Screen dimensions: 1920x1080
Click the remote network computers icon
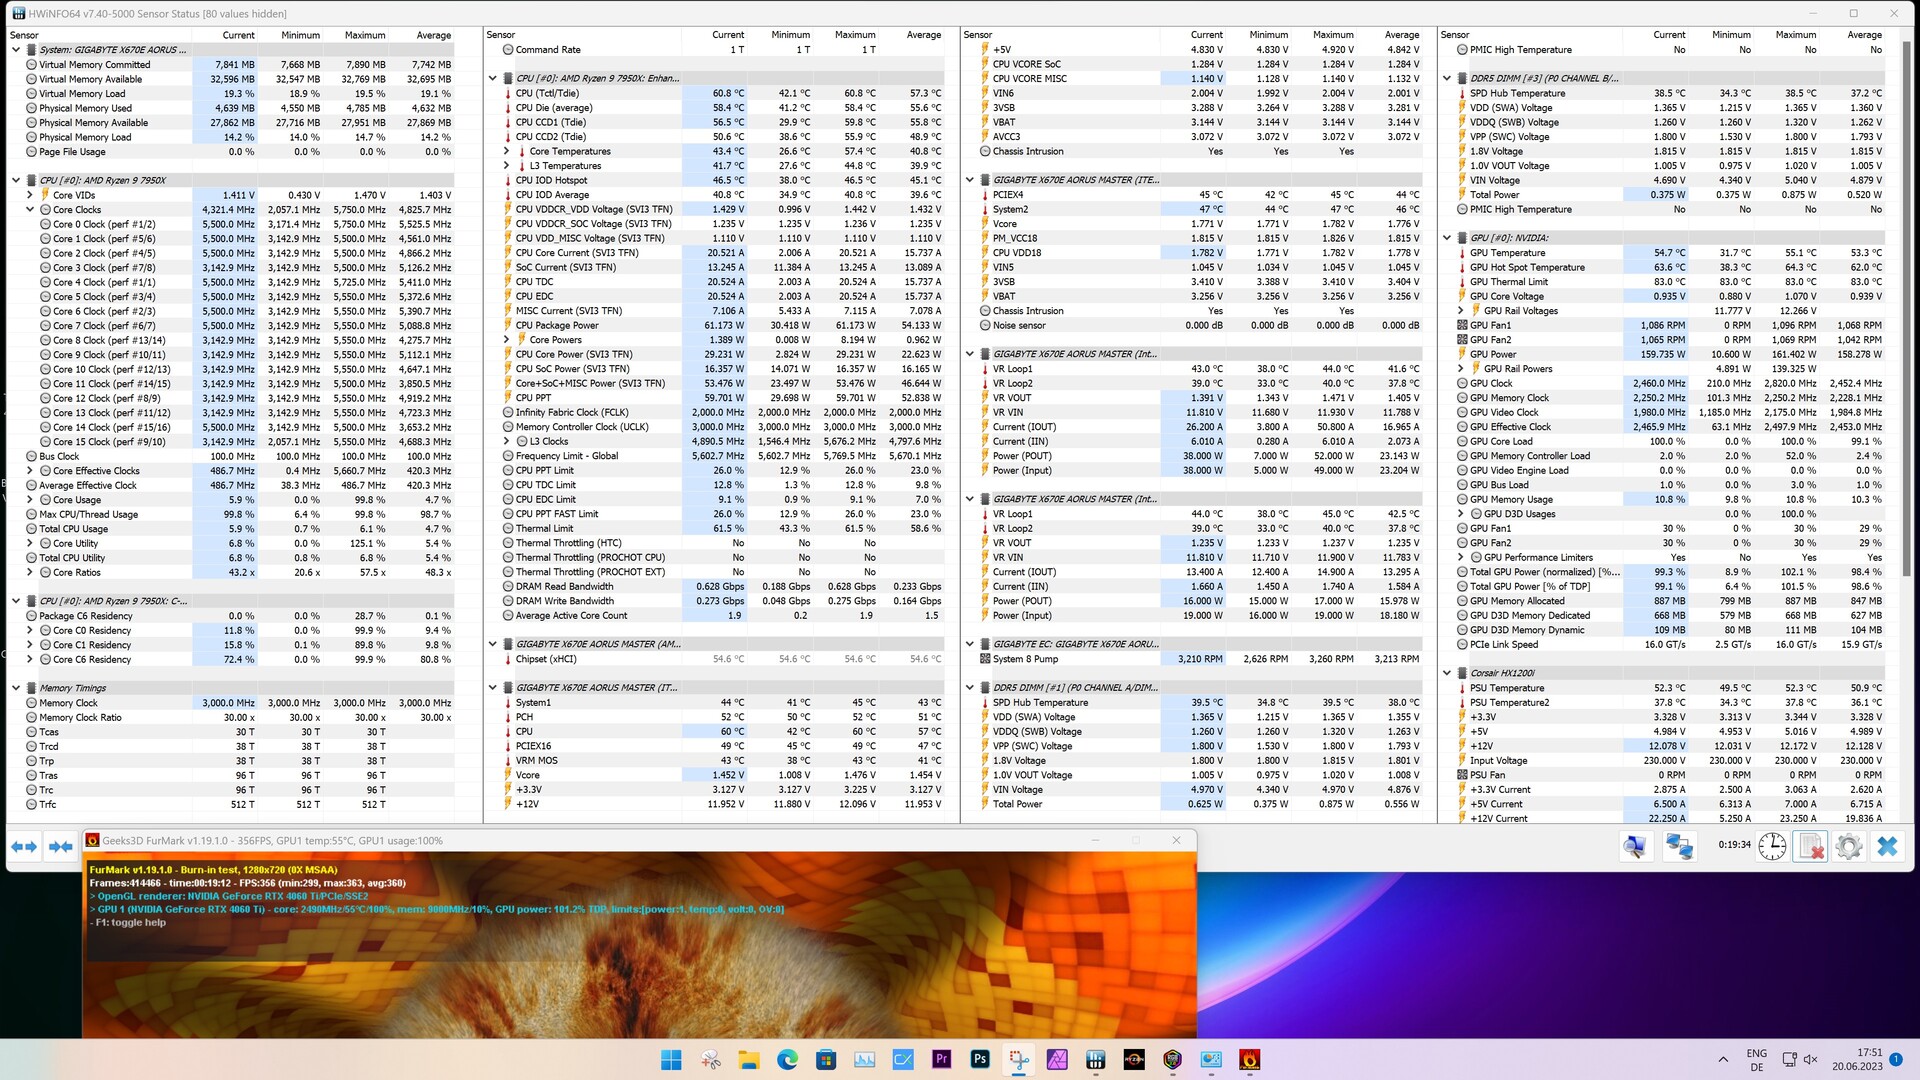coord(1679,847)
